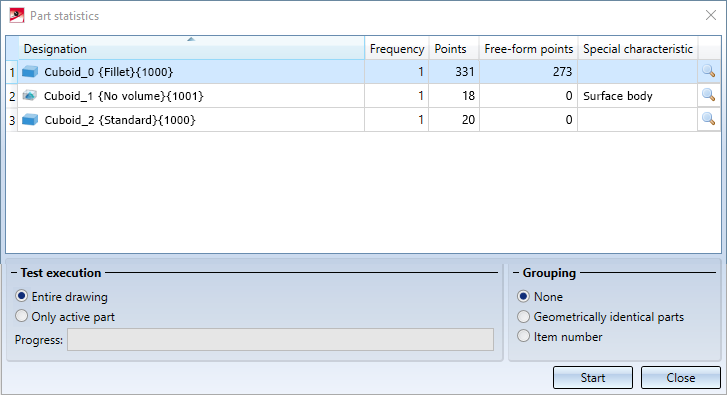
Task: Sort by the Free-form points column
Action: [529, 48]
